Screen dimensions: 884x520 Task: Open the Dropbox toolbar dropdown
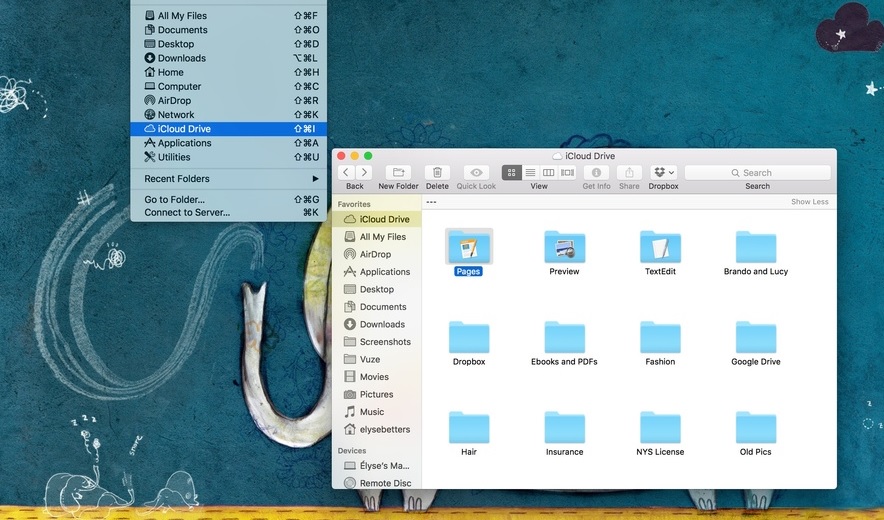click(x=664, y=173)
